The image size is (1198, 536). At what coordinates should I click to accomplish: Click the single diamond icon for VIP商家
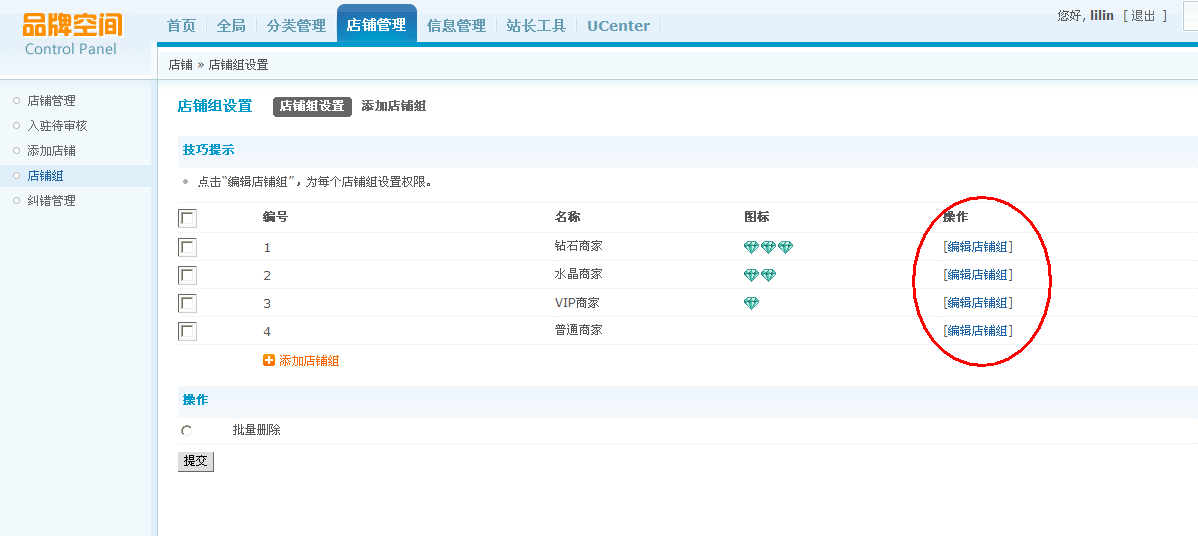click(x=752, y=303)
